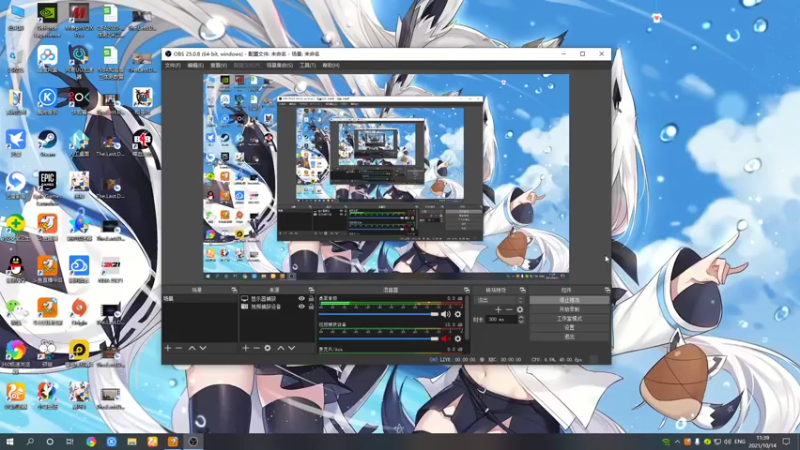Mute desktop audio with speaker icon
The image size is (800, 450).
click(445, 314)
